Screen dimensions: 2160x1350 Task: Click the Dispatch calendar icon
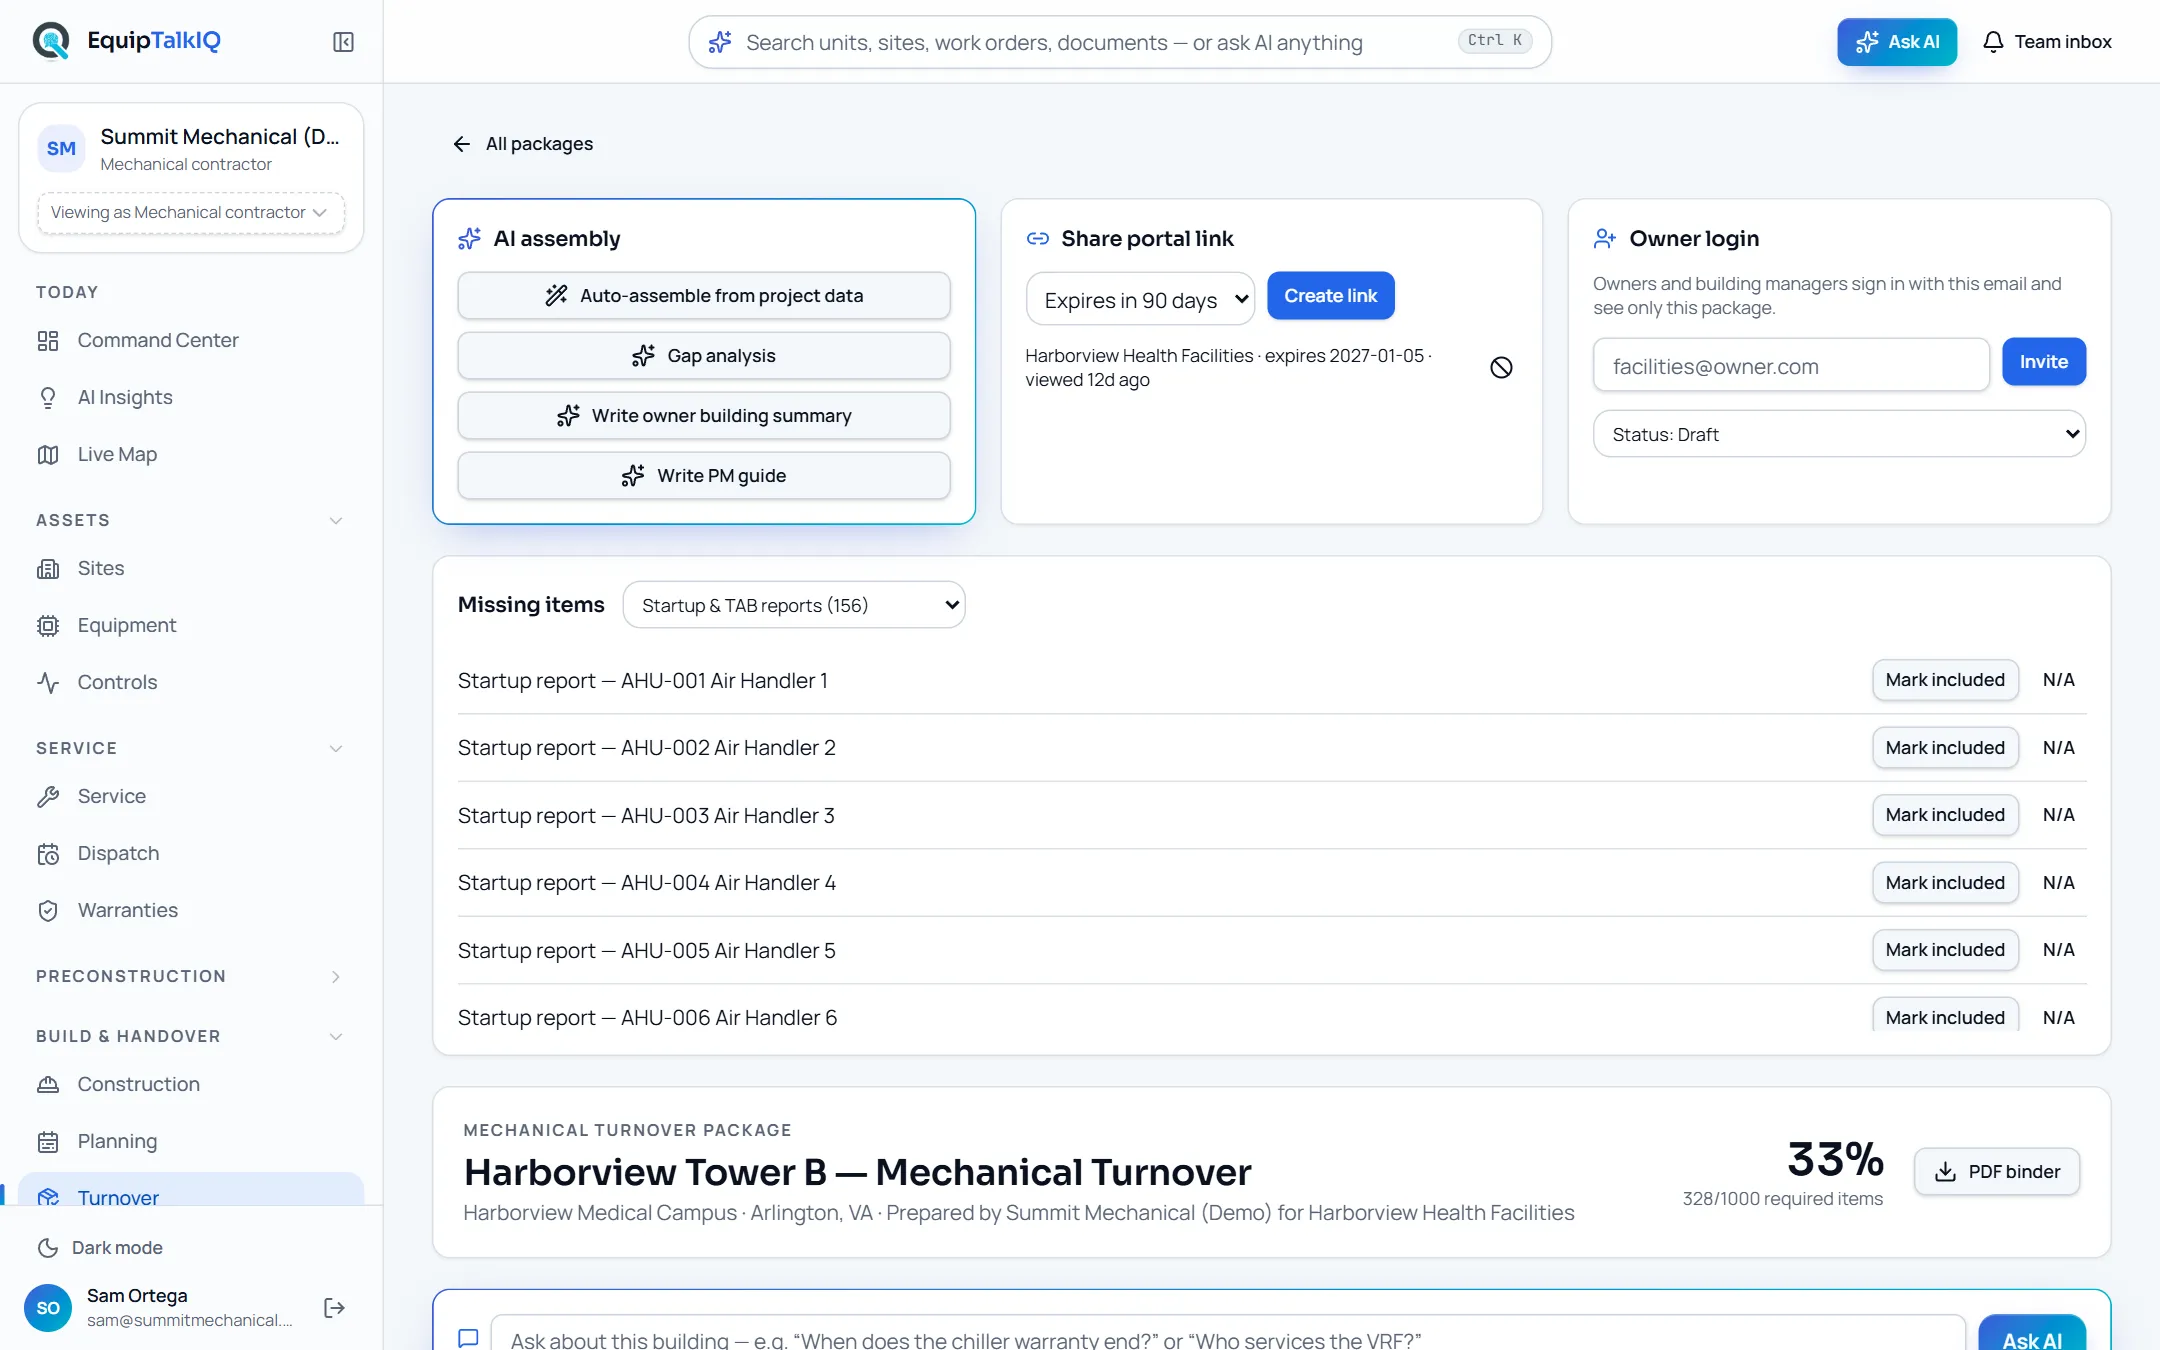48,854
